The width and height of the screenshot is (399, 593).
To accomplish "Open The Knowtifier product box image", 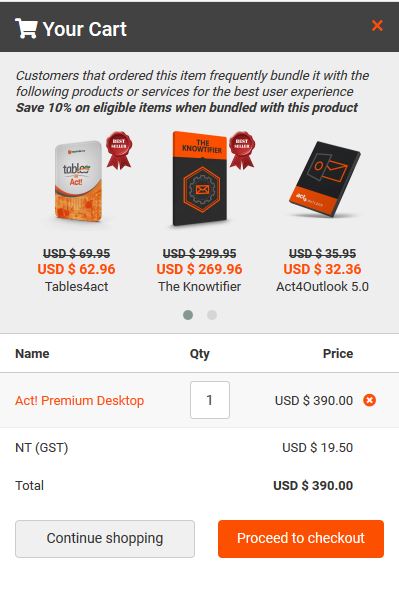I will (200, 179).
